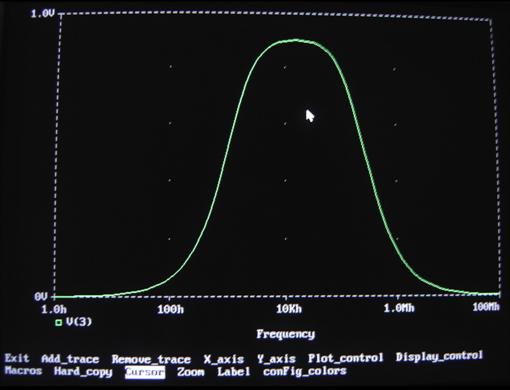Click the 100Mh frequency axis label
The image size is (510, 390).
click(x=486, y=307)
